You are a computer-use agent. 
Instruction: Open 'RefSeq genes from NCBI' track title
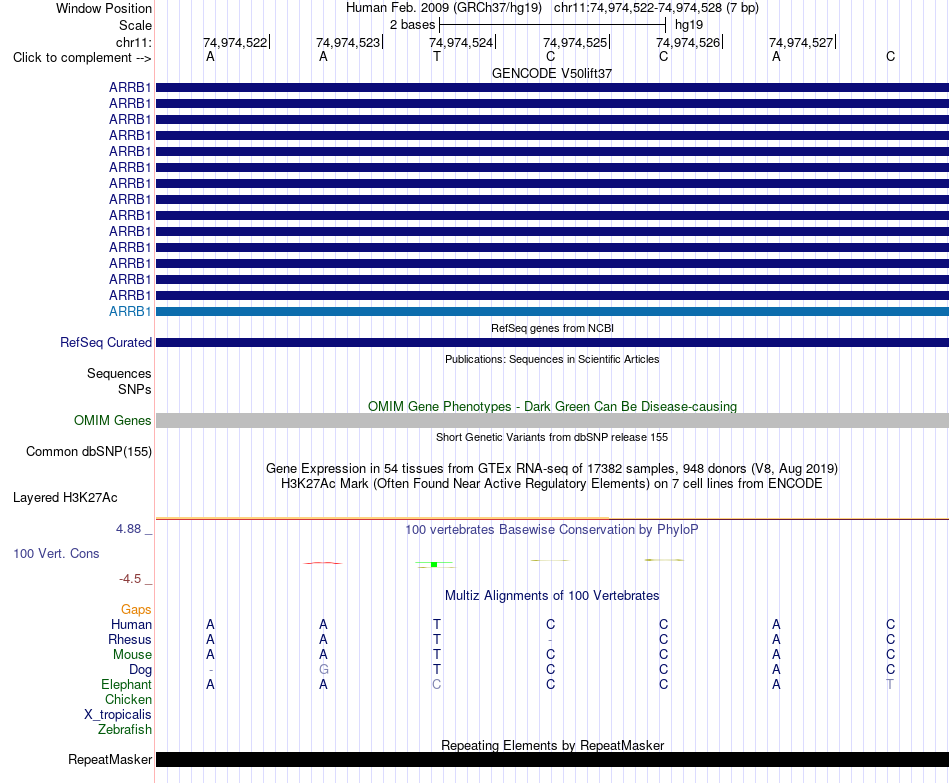click(x=552, y=328)
